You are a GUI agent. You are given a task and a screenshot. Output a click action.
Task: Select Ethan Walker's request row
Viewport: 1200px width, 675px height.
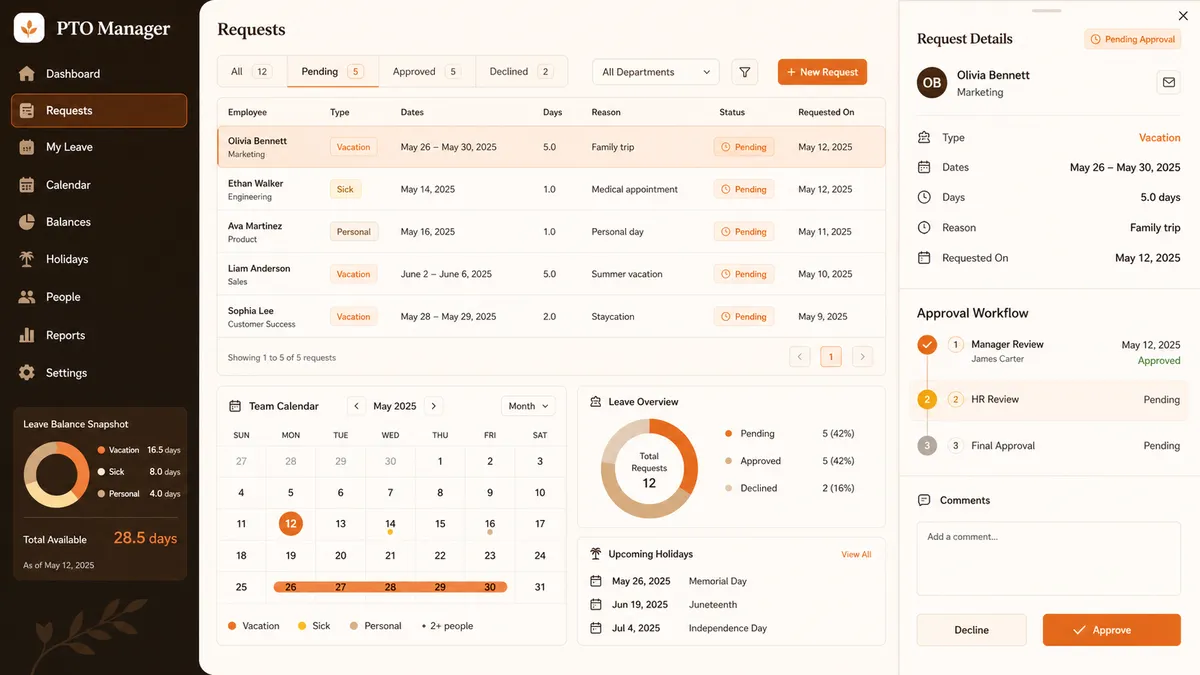coord(551,189)
